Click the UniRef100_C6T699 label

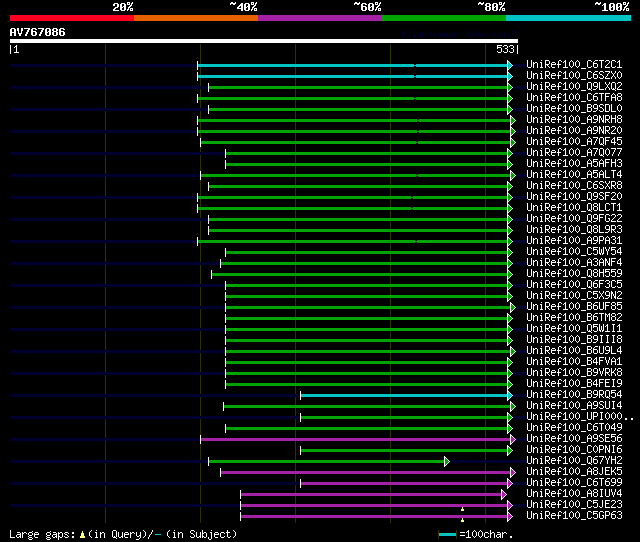(574, 483)
